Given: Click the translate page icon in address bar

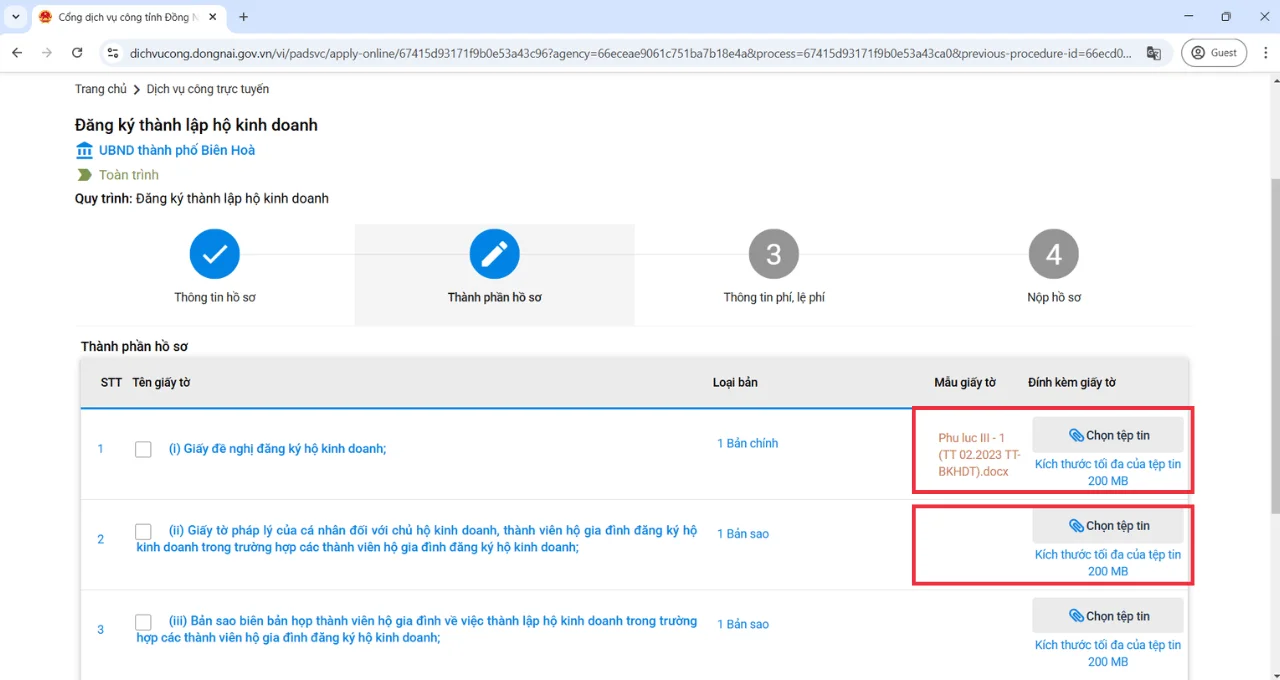Looking at the screenshot, I should [1153, 53].
